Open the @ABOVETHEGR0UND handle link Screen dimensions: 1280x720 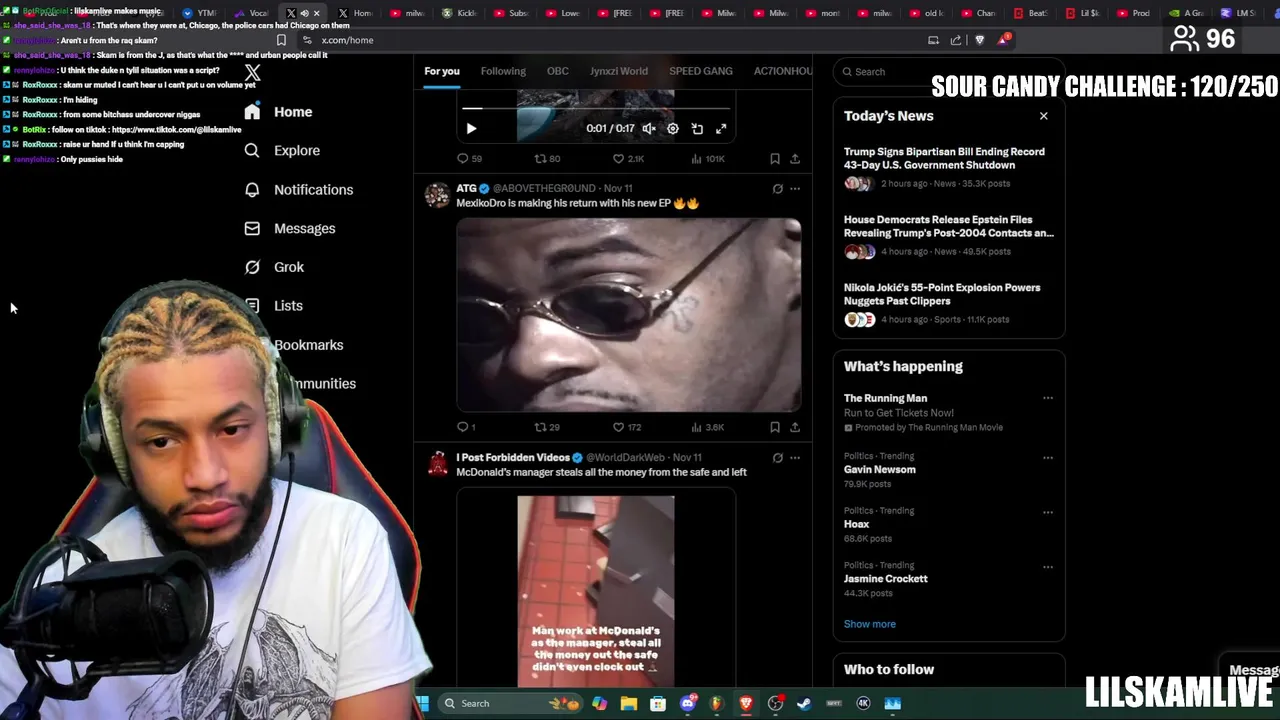click(x=544, y=188)
